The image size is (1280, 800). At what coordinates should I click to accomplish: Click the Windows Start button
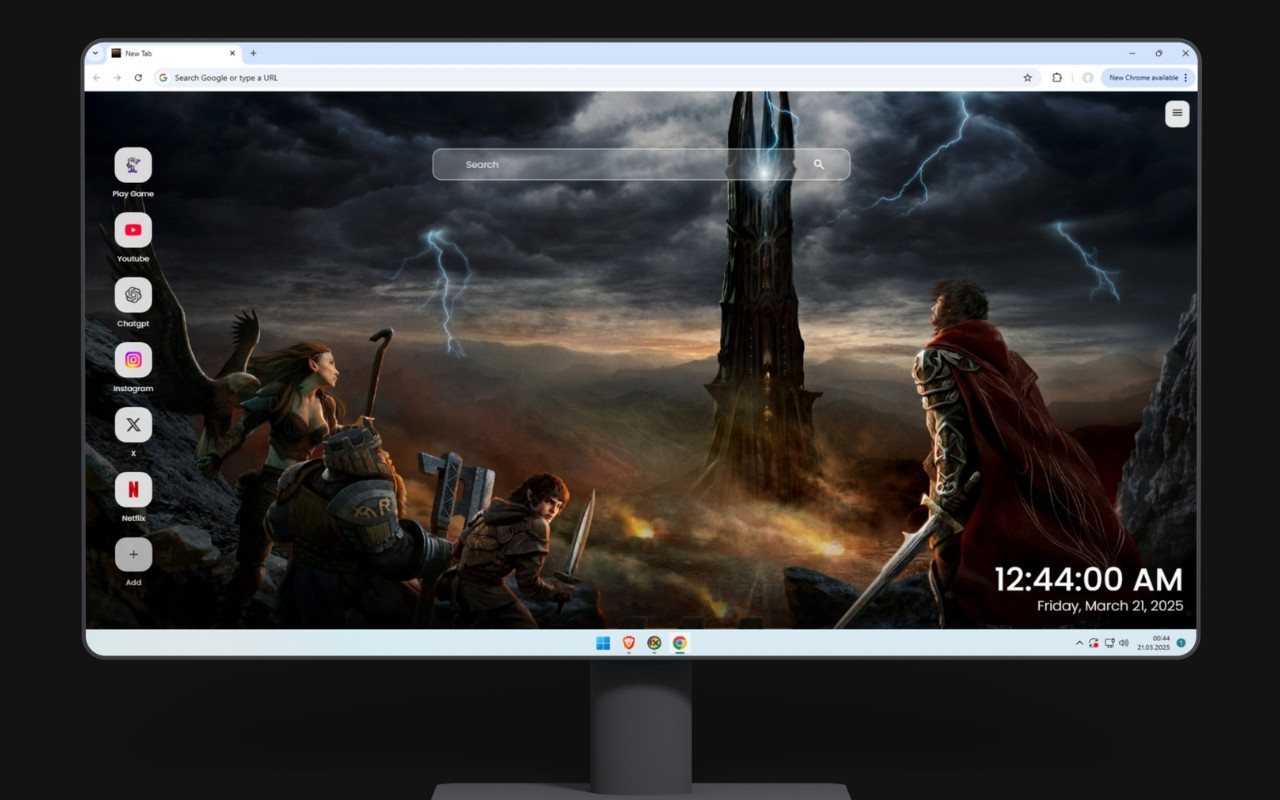602,643
